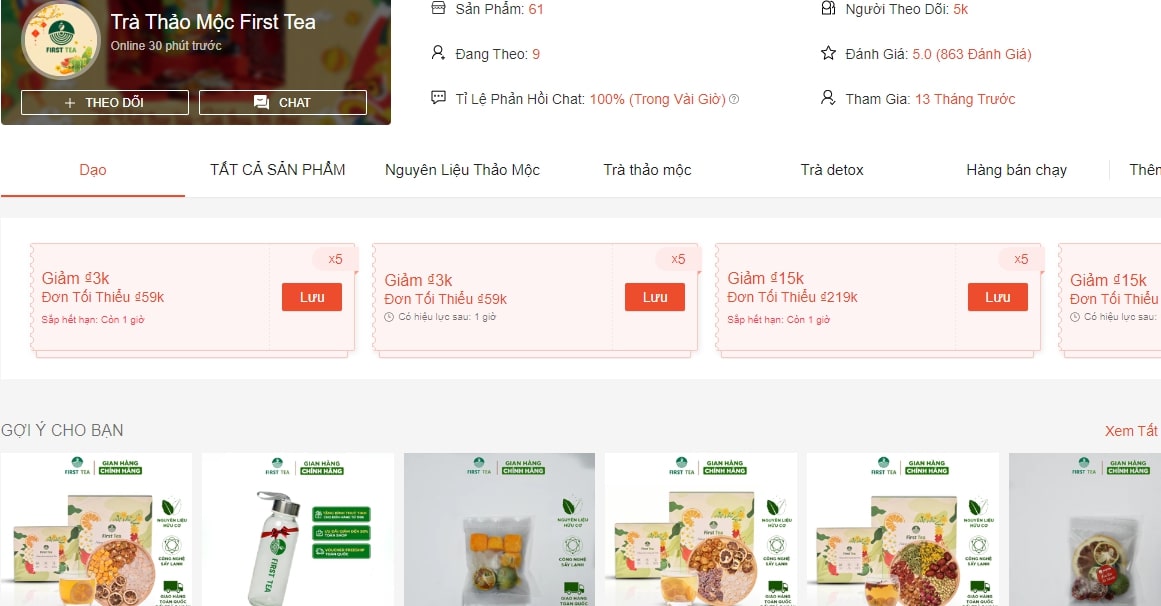The height and width of the screenshot is (606, 1161).
Task: Click the Người Theo Dõi followers icon
Action: 828,8
